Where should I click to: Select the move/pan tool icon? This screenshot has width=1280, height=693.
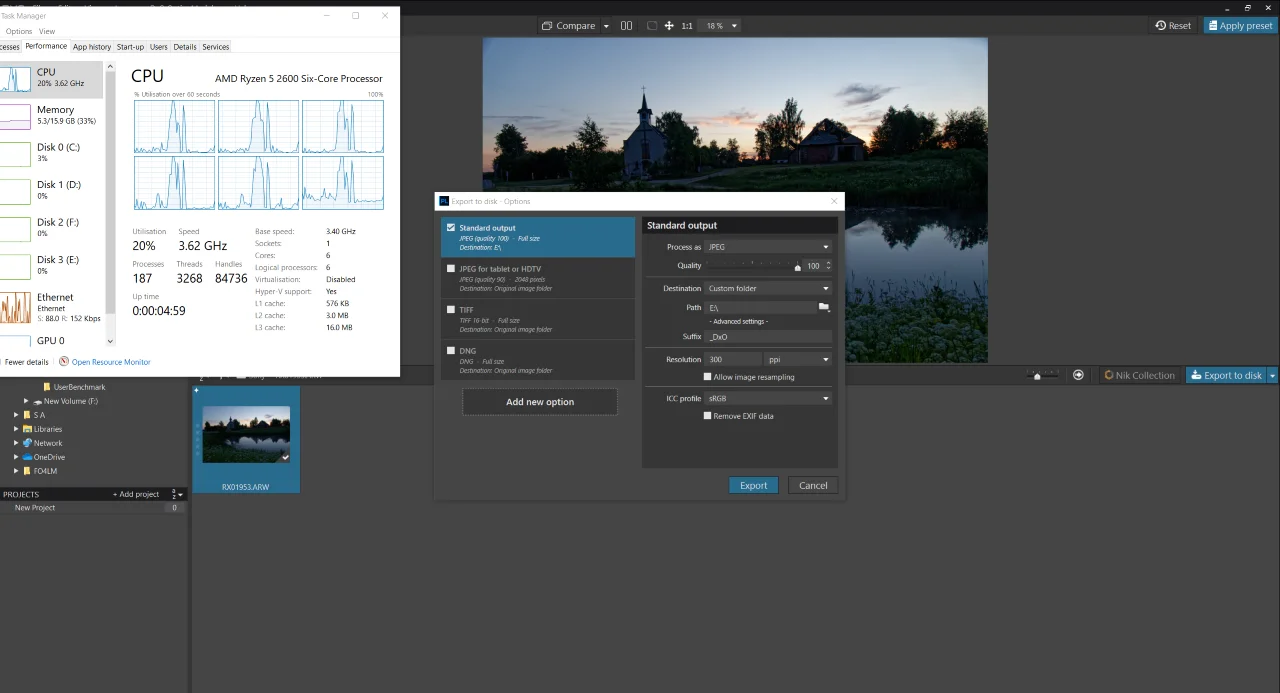669,26
